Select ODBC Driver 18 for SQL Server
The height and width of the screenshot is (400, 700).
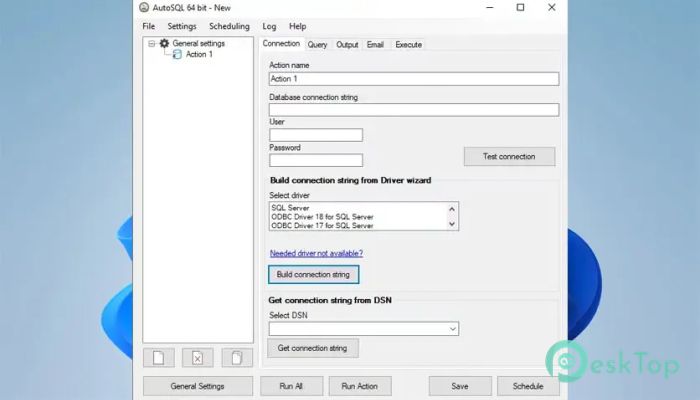coord(322,217)
